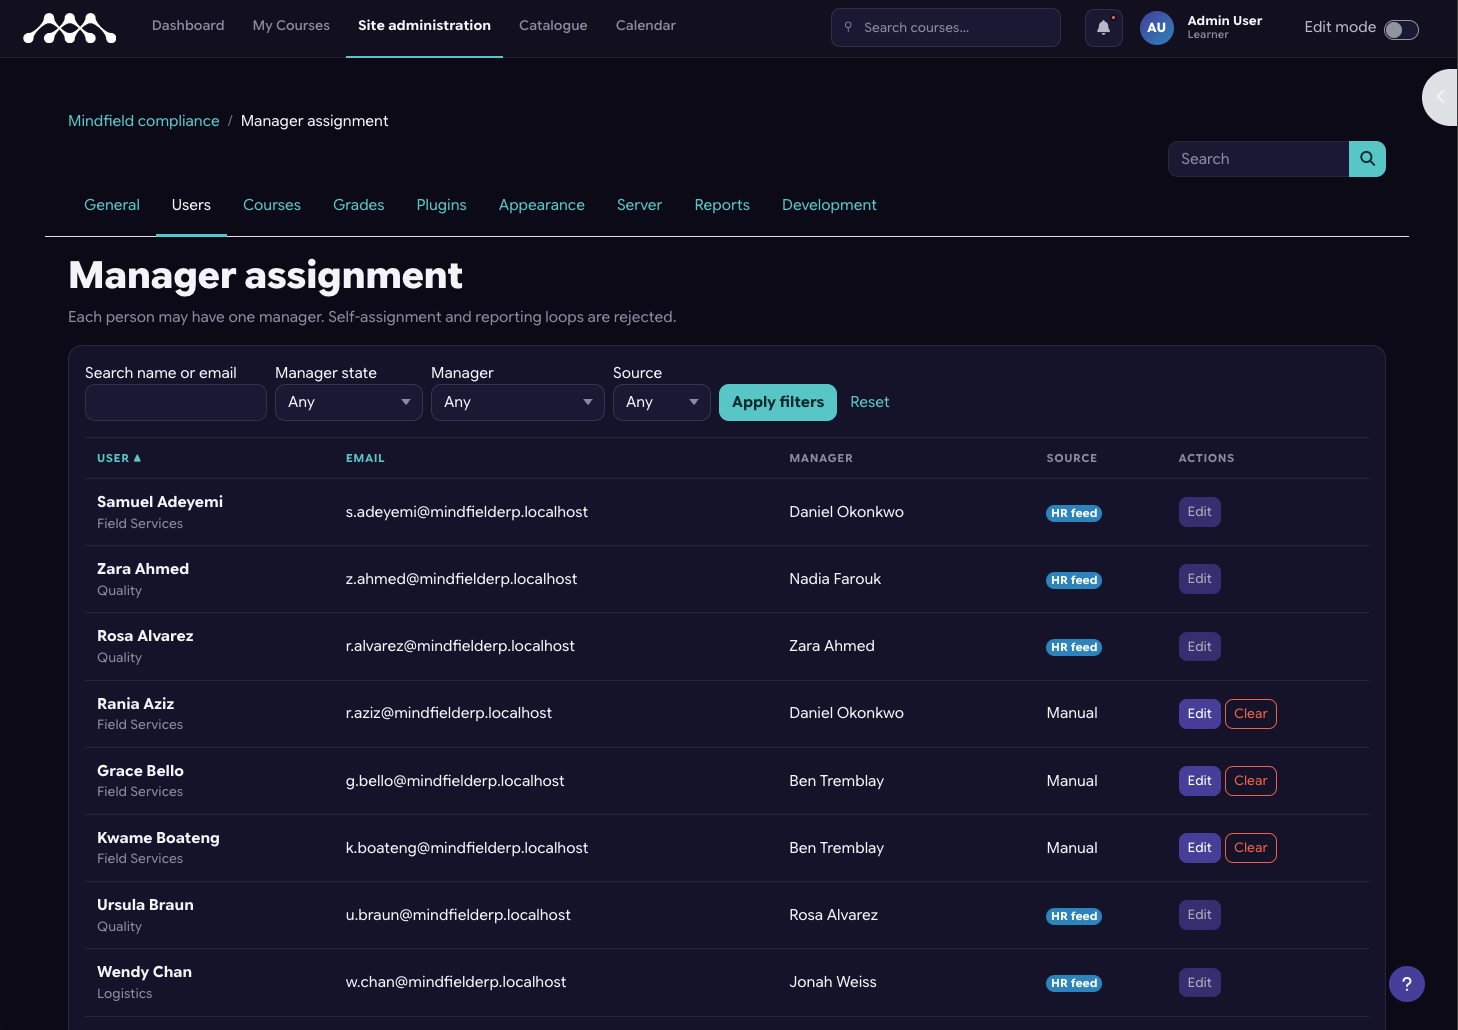
Task: Open the Calendar nav item
Action: (x=646, y=26)
